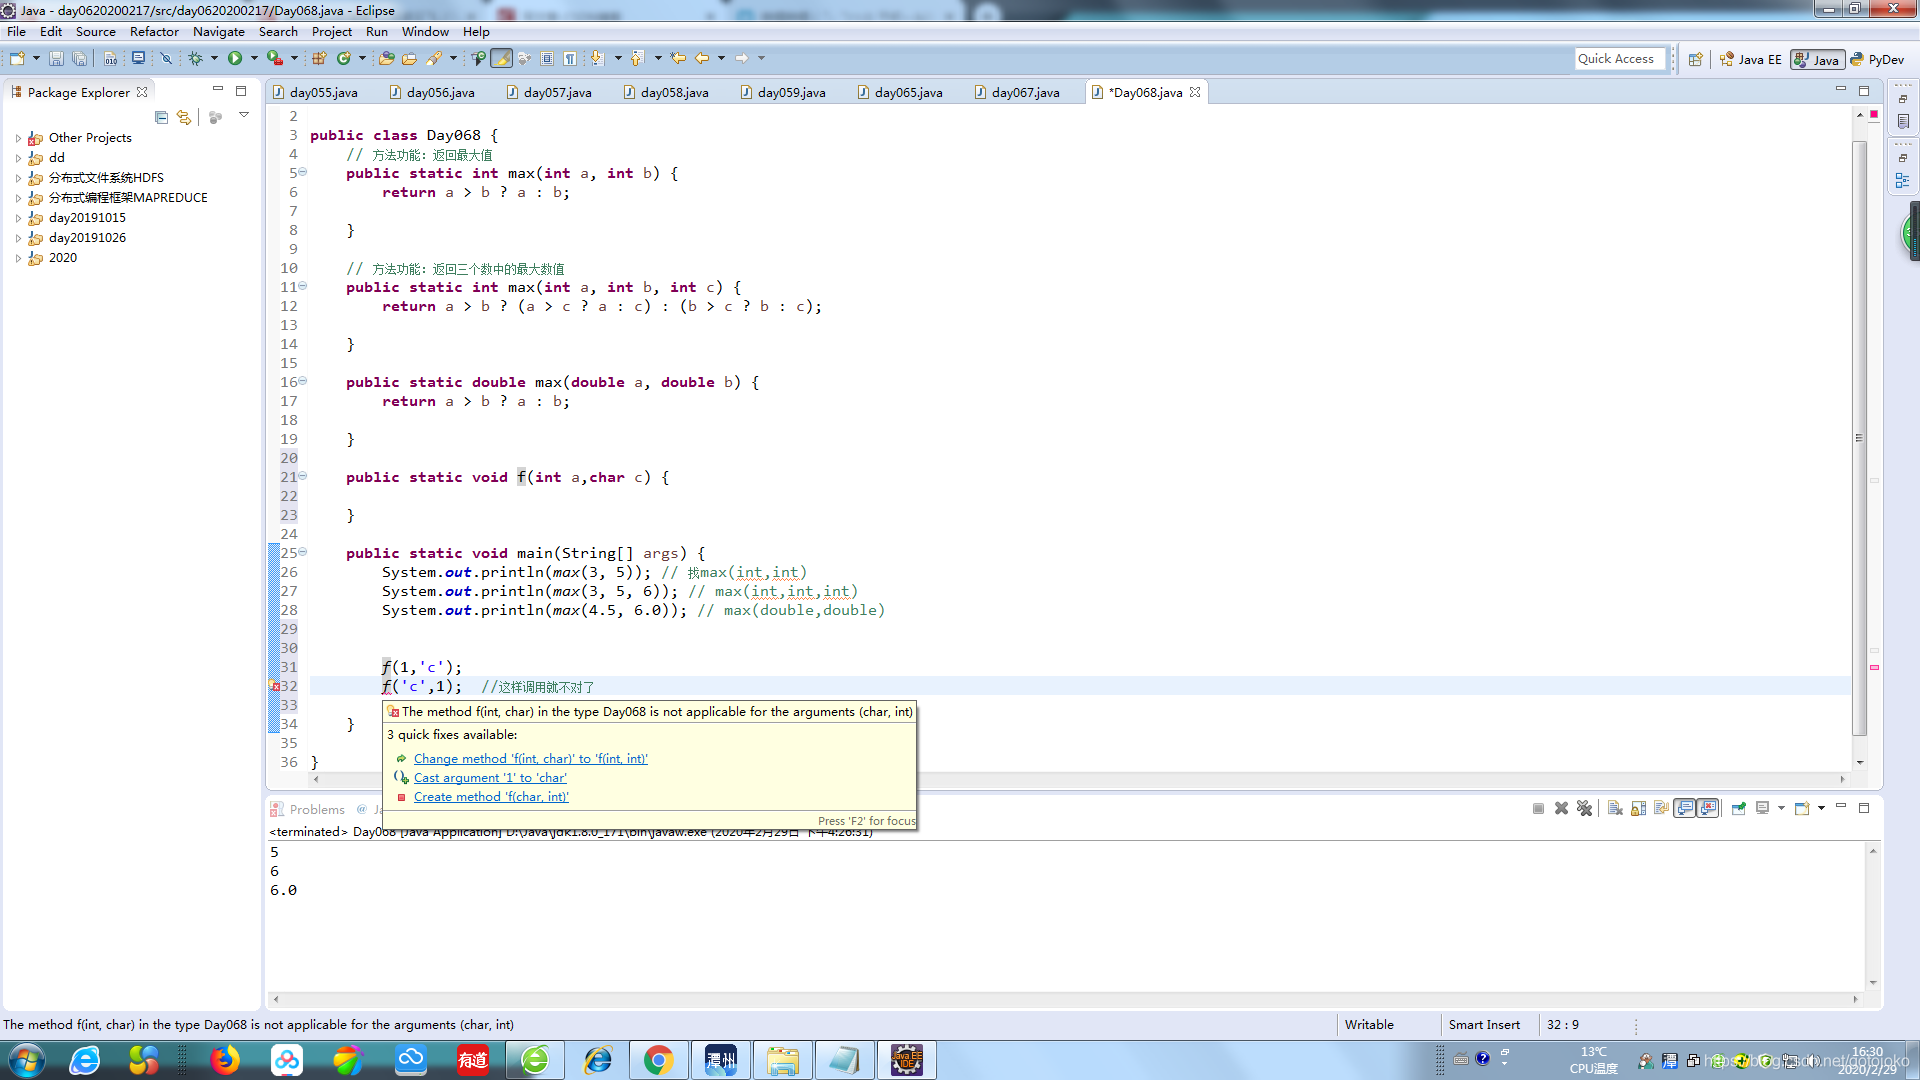Collapse the max(int a, int b) method fold
1920x1080 pixels.
coord(303,172)
